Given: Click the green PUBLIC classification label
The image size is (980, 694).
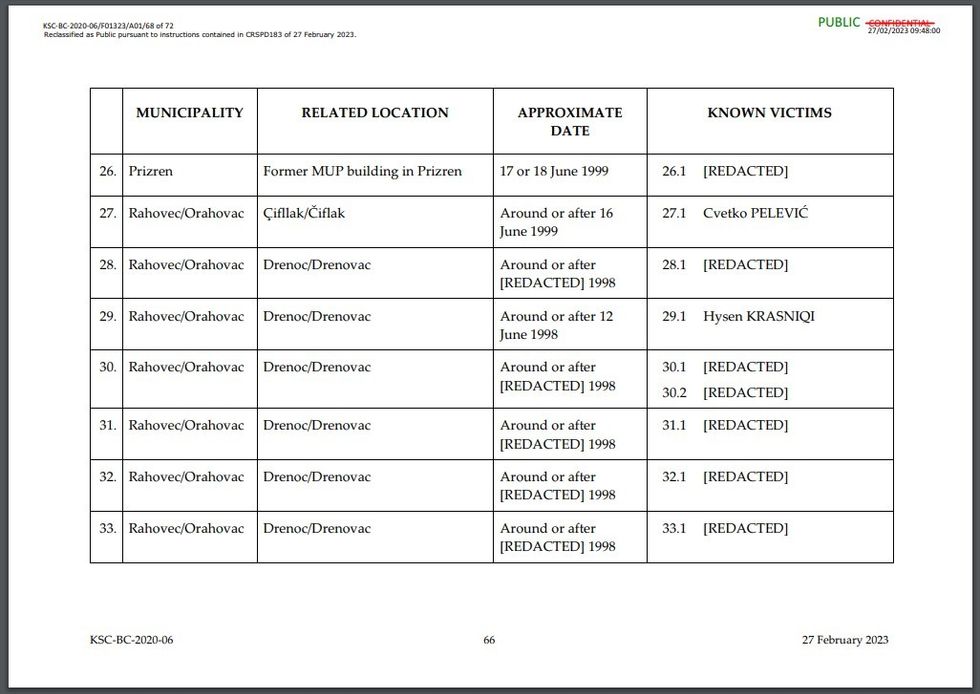Looking at the screenshot, I should pyautogui.click(x=838, y=22).
